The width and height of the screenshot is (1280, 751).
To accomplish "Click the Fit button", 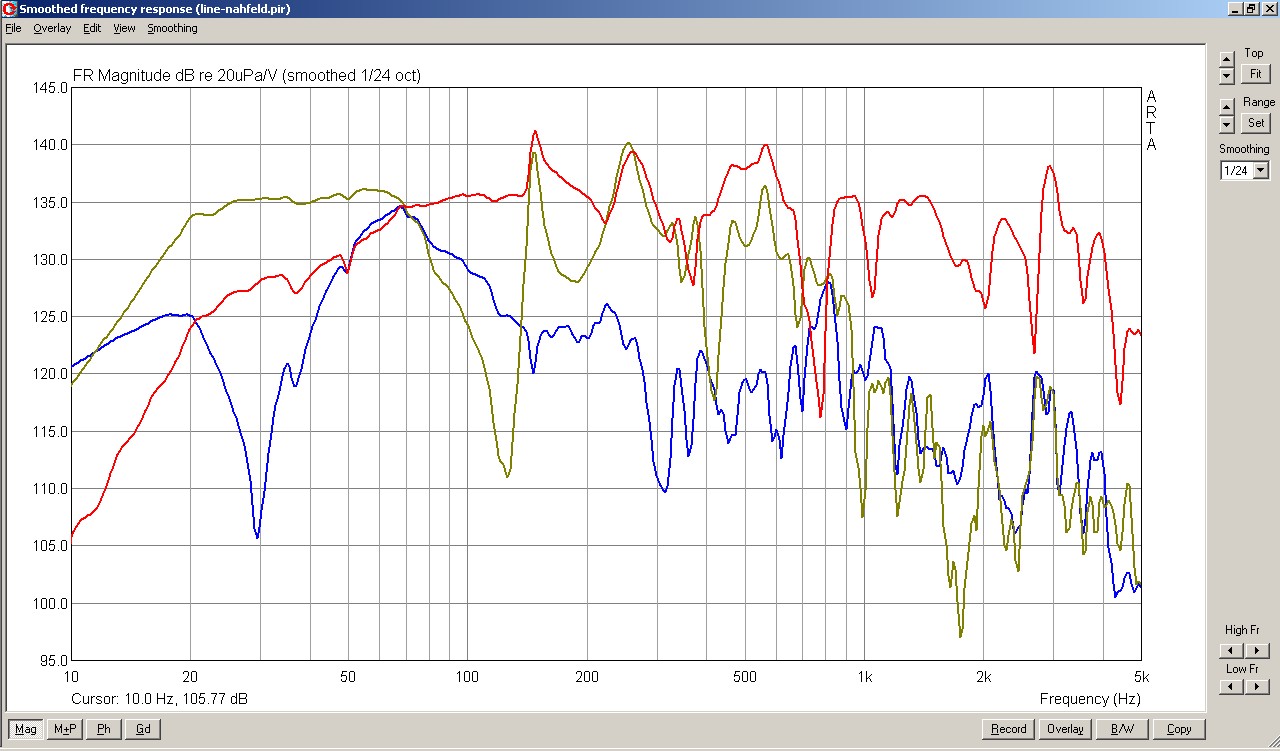I will pyautogui.click(x=1255, y=74).
